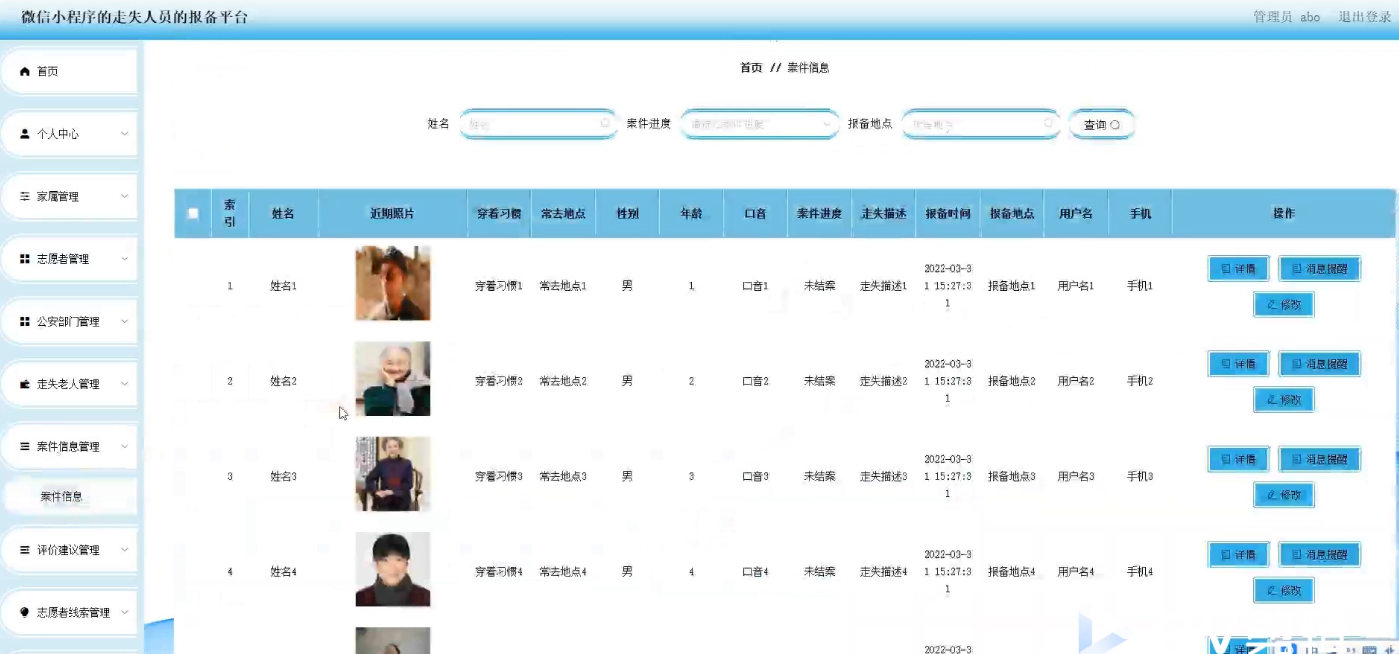Click the 首页 breadcrumb link

pos(751,68)
